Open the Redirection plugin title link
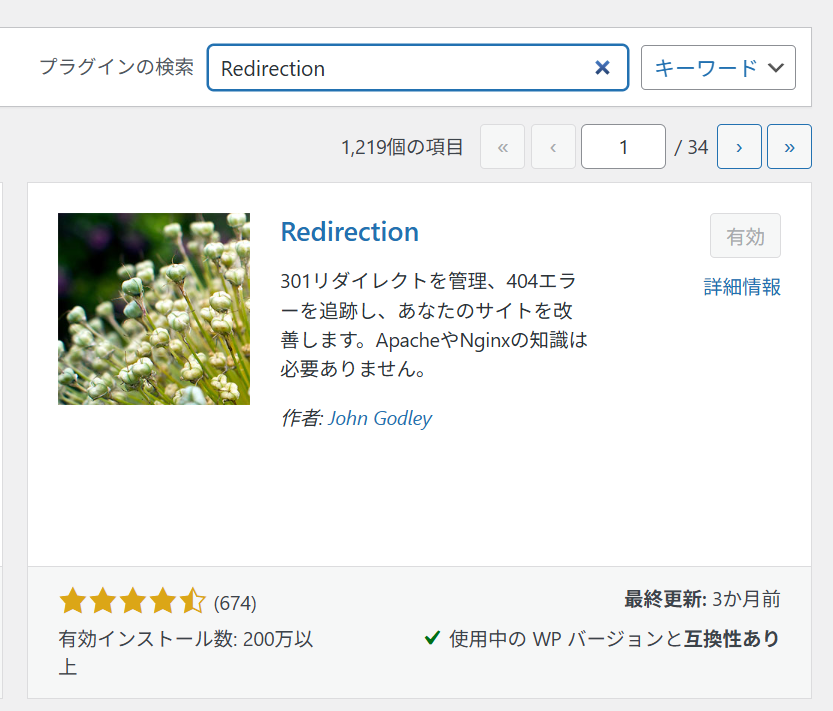The height and width of the screenshot is (711, 833). 350,232
